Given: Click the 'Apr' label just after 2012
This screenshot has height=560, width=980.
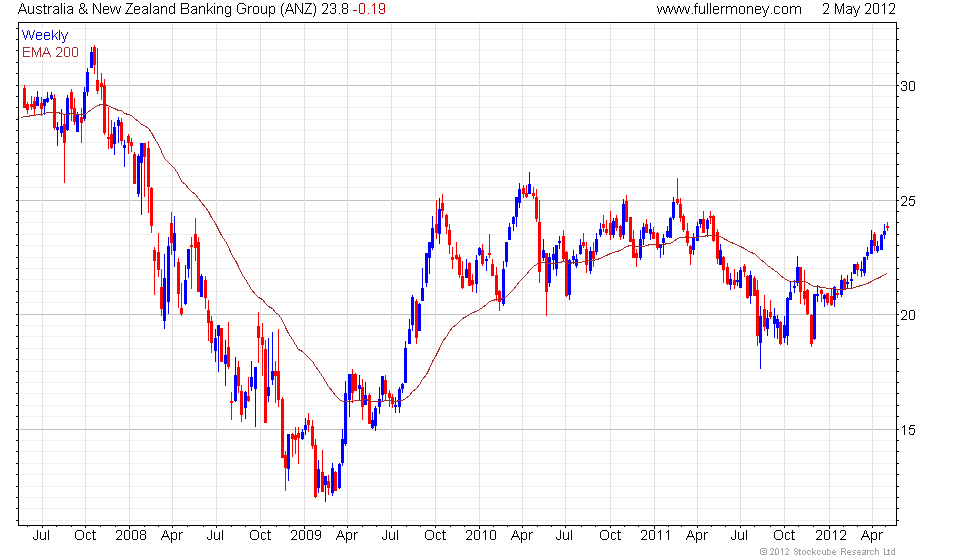Looking at the screenshot, I should (x=872, y=536).
